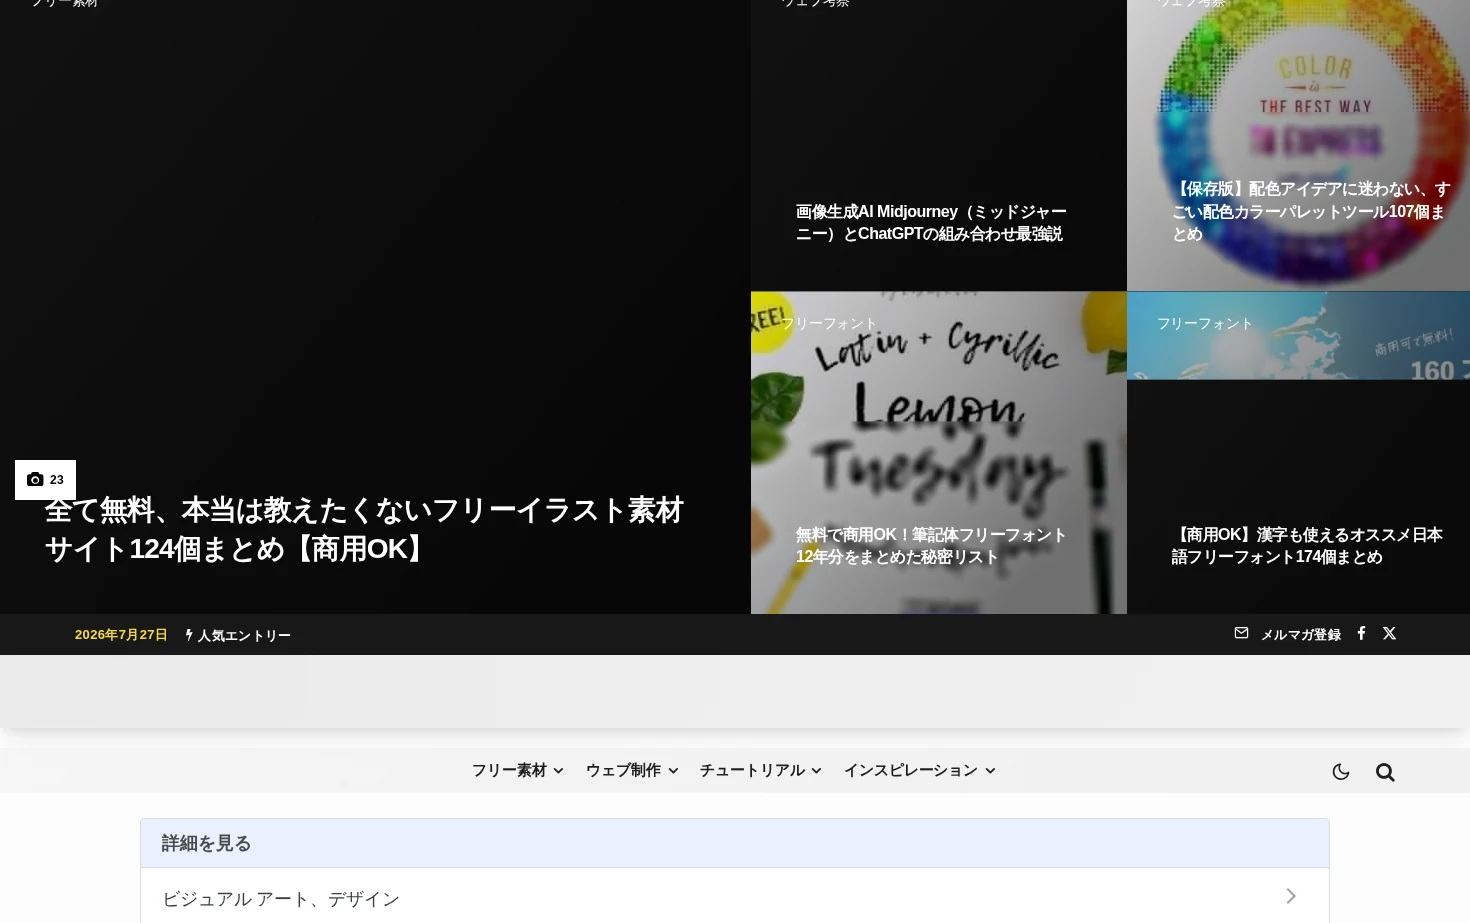Open the X (Twitter) social icon
The image size is (1470, 923).
click(1389, 633)
